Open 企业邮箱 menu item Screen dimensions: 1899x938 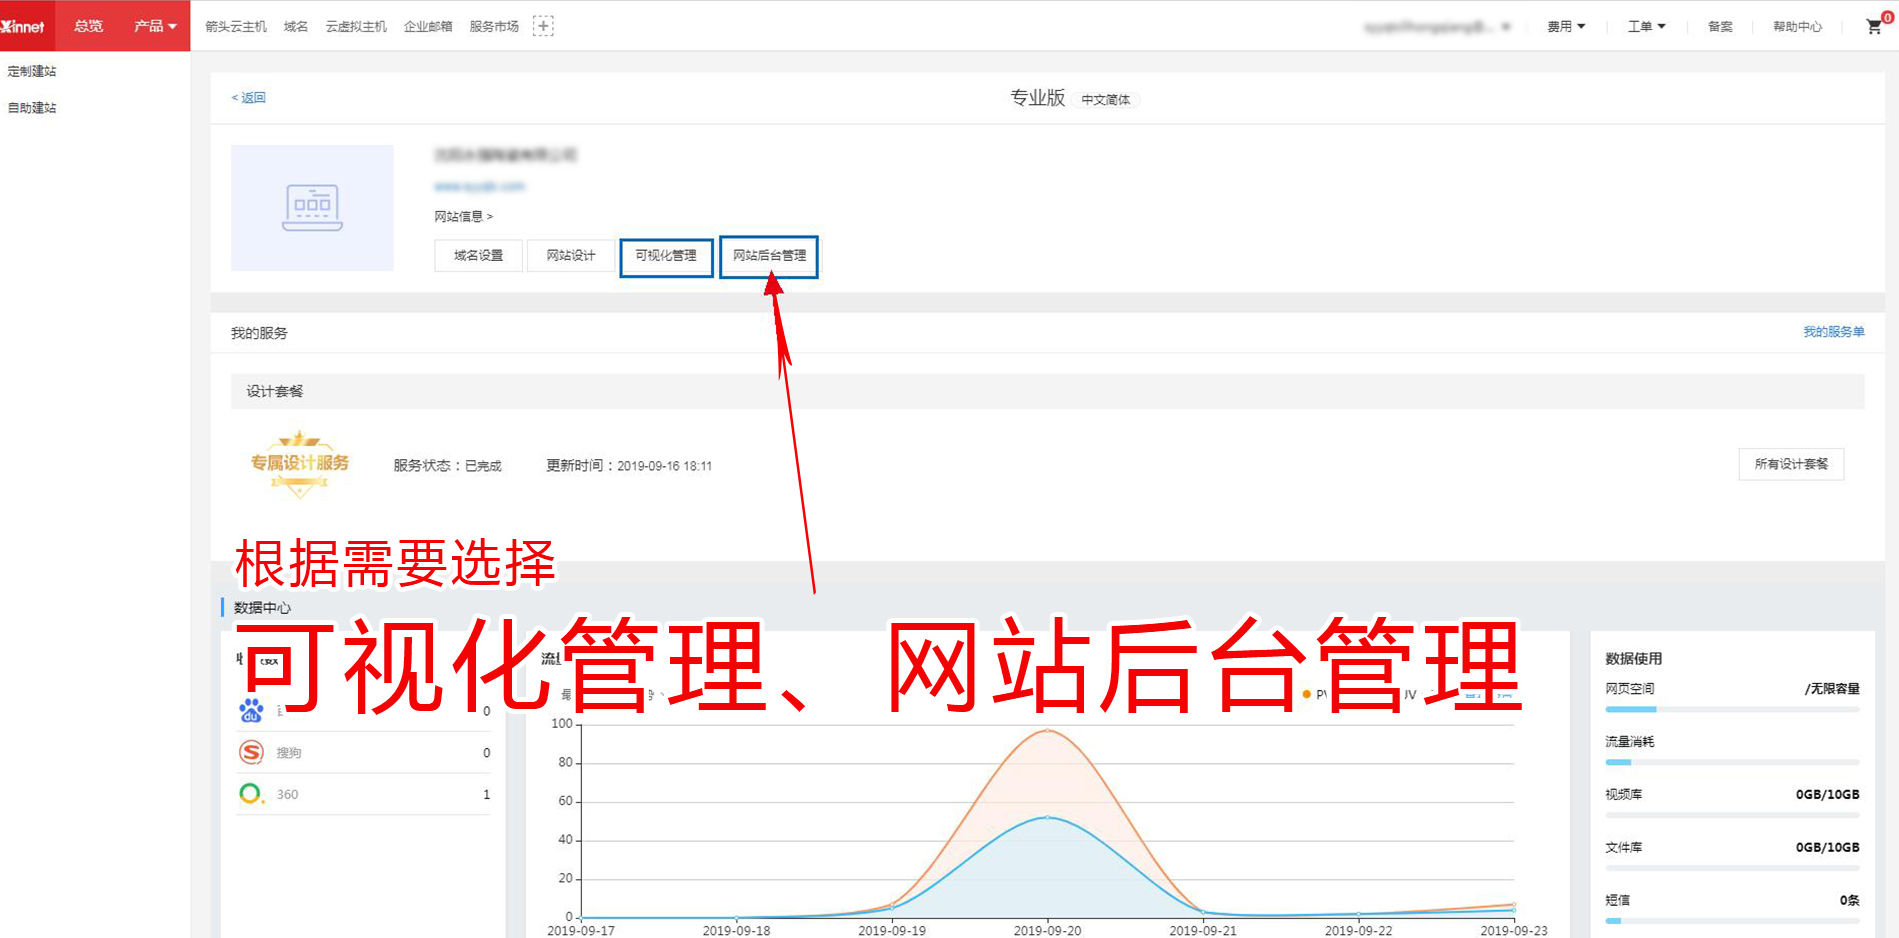pos(428,27)
